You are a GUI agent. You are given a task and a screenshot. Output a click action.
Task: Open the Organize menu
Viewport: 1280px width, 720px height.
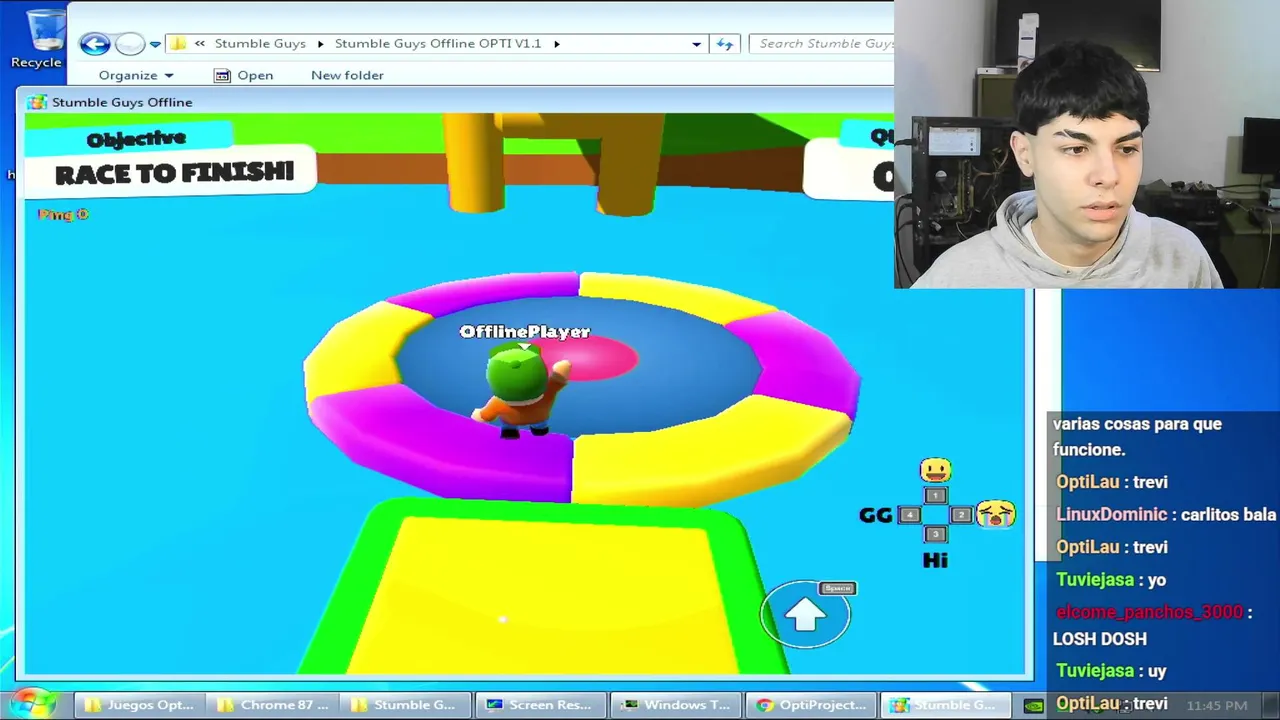(136, 75)
